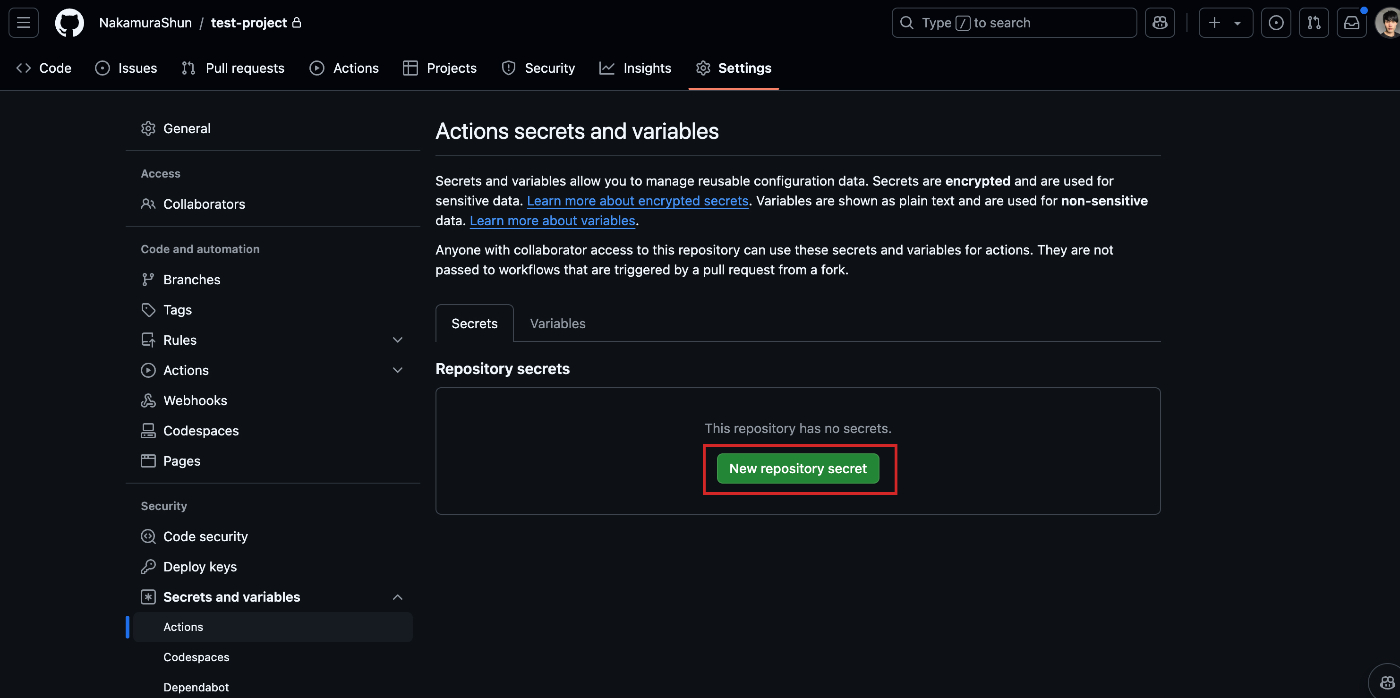The image size is (1400, 698).
Task: Click the Actions play-circle sidebar icon
Action: [148, 370]
